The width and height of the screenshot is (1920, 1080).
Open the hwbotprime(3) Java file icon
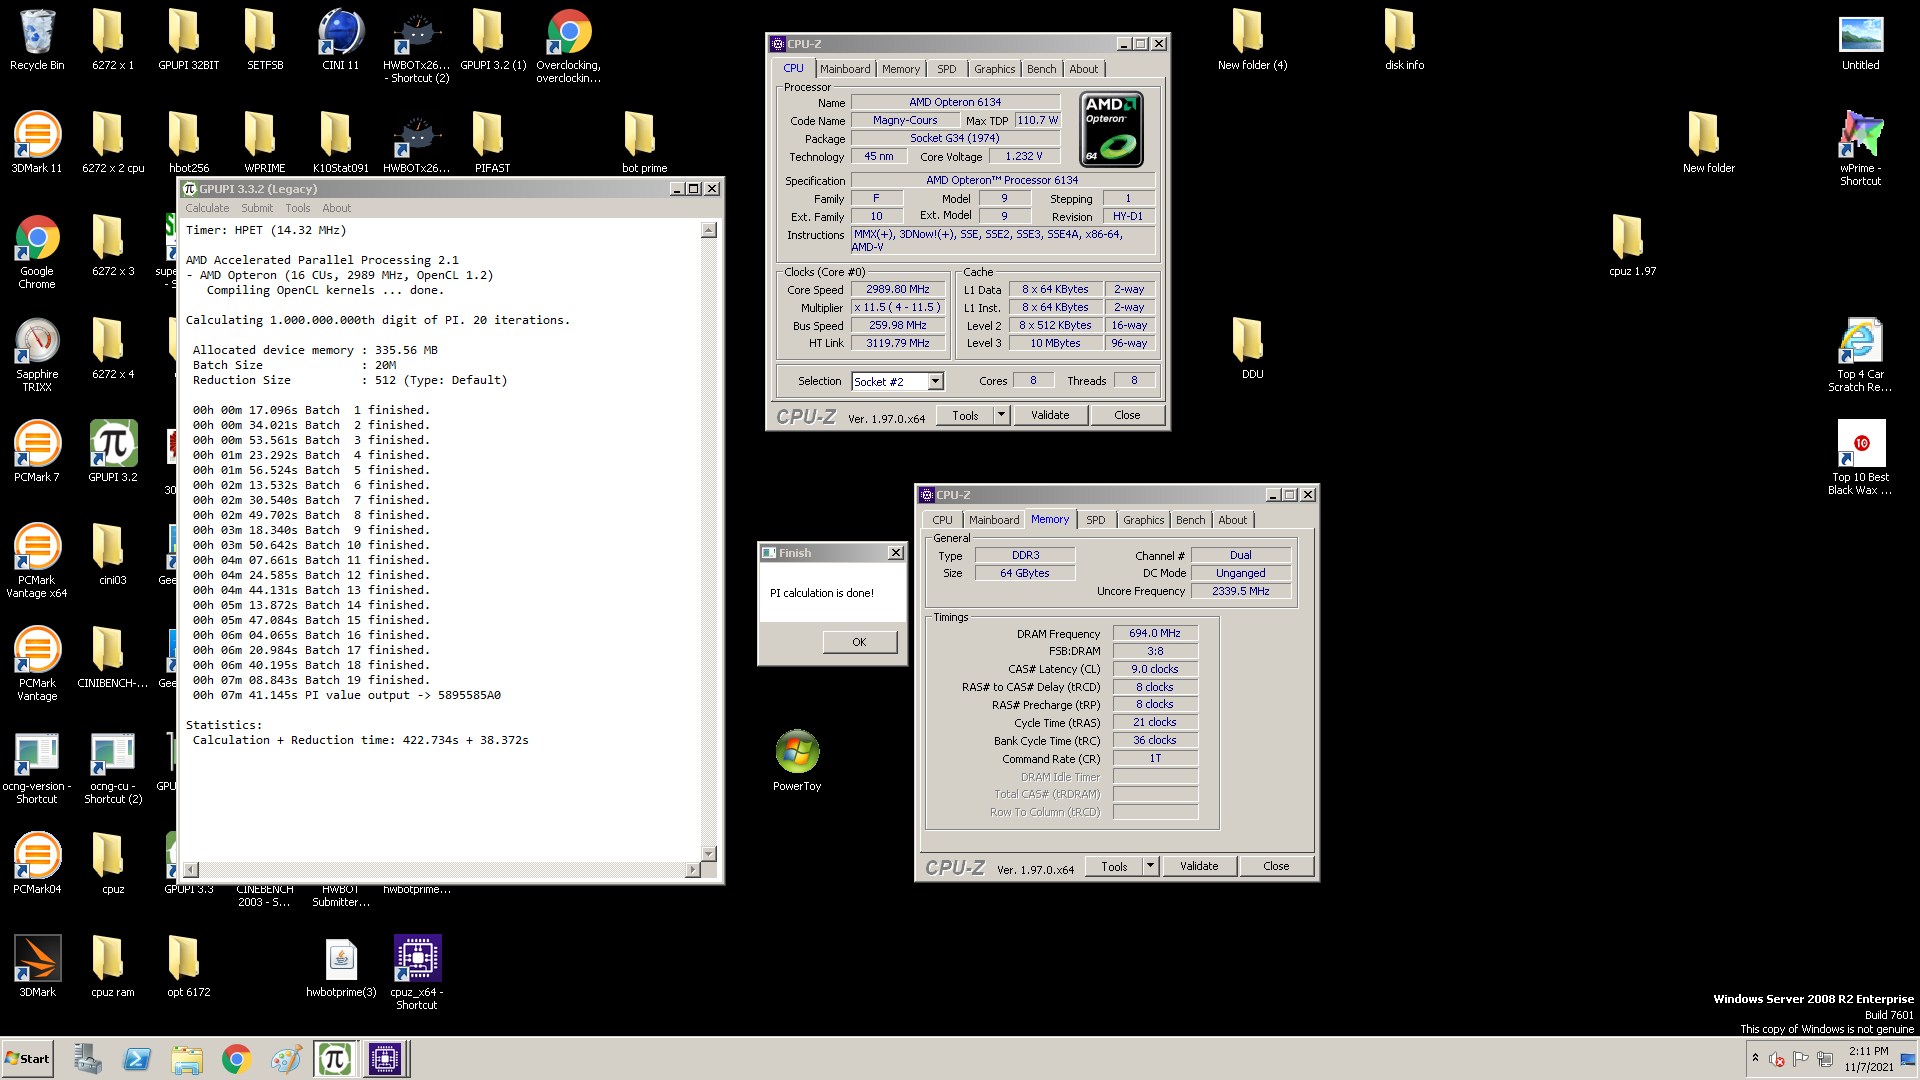pos(341,966)
